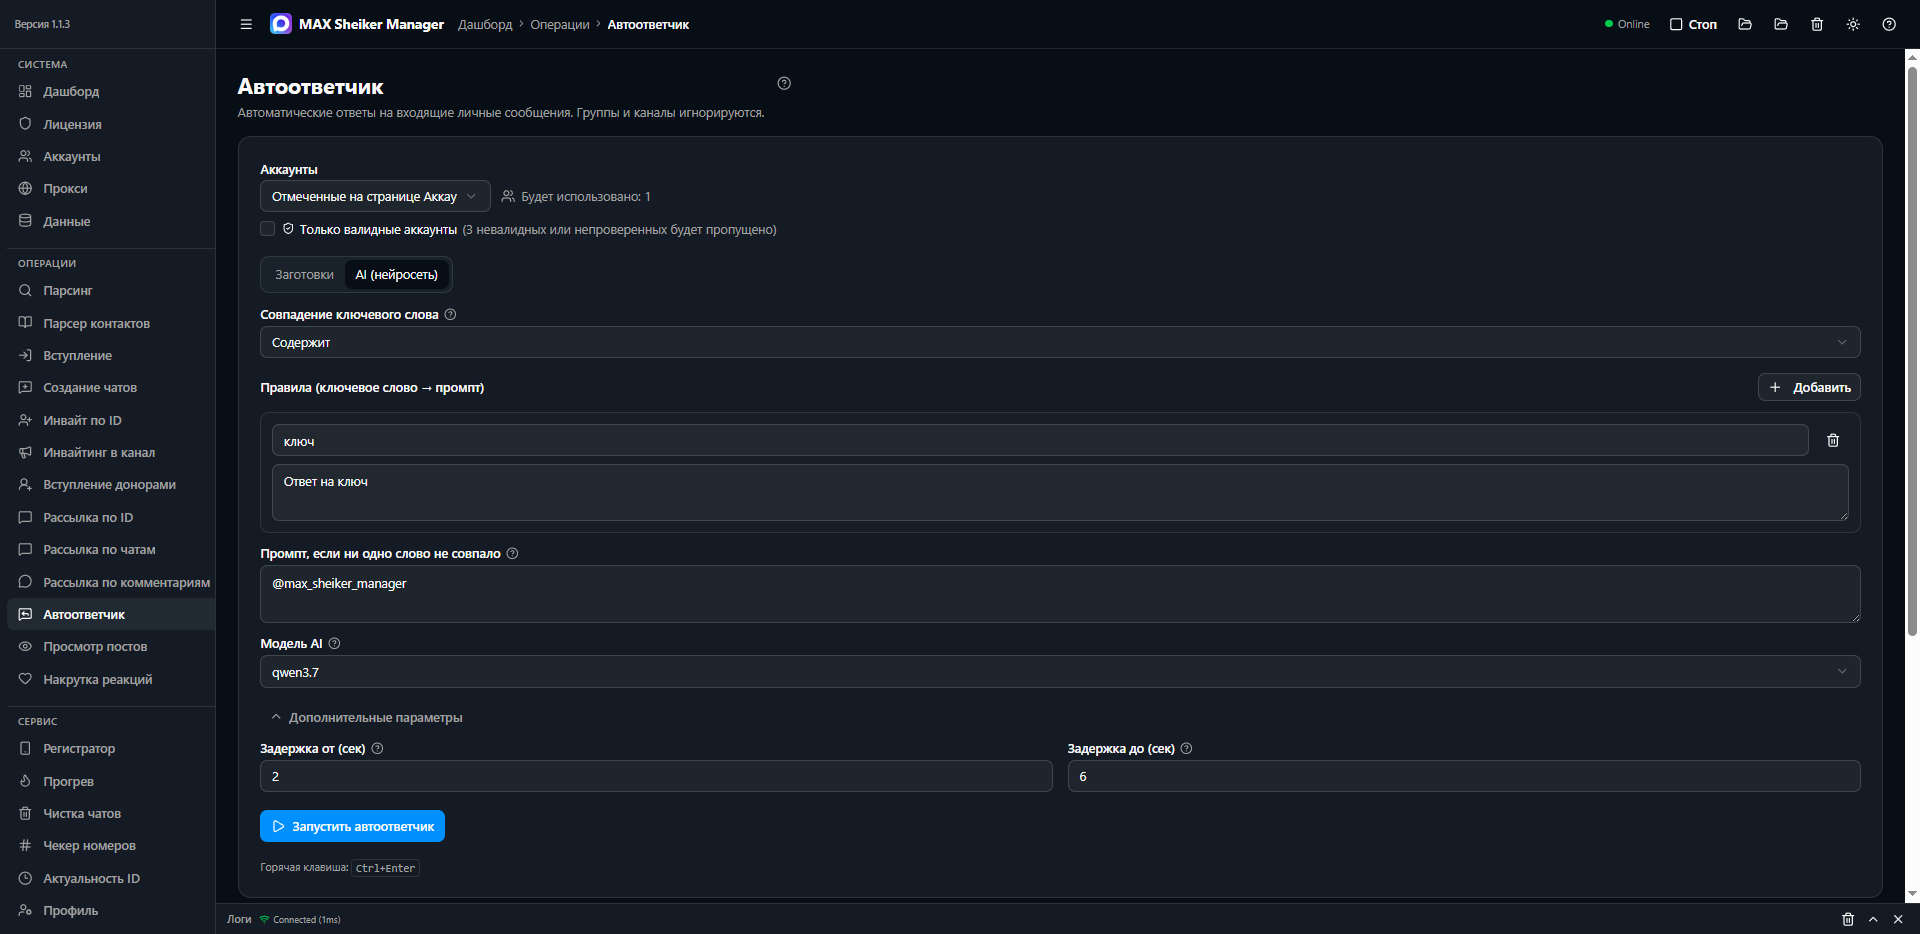Clear logs with bottom bar trash icon
1920x934 pixels.
(x=1848, y=919)
